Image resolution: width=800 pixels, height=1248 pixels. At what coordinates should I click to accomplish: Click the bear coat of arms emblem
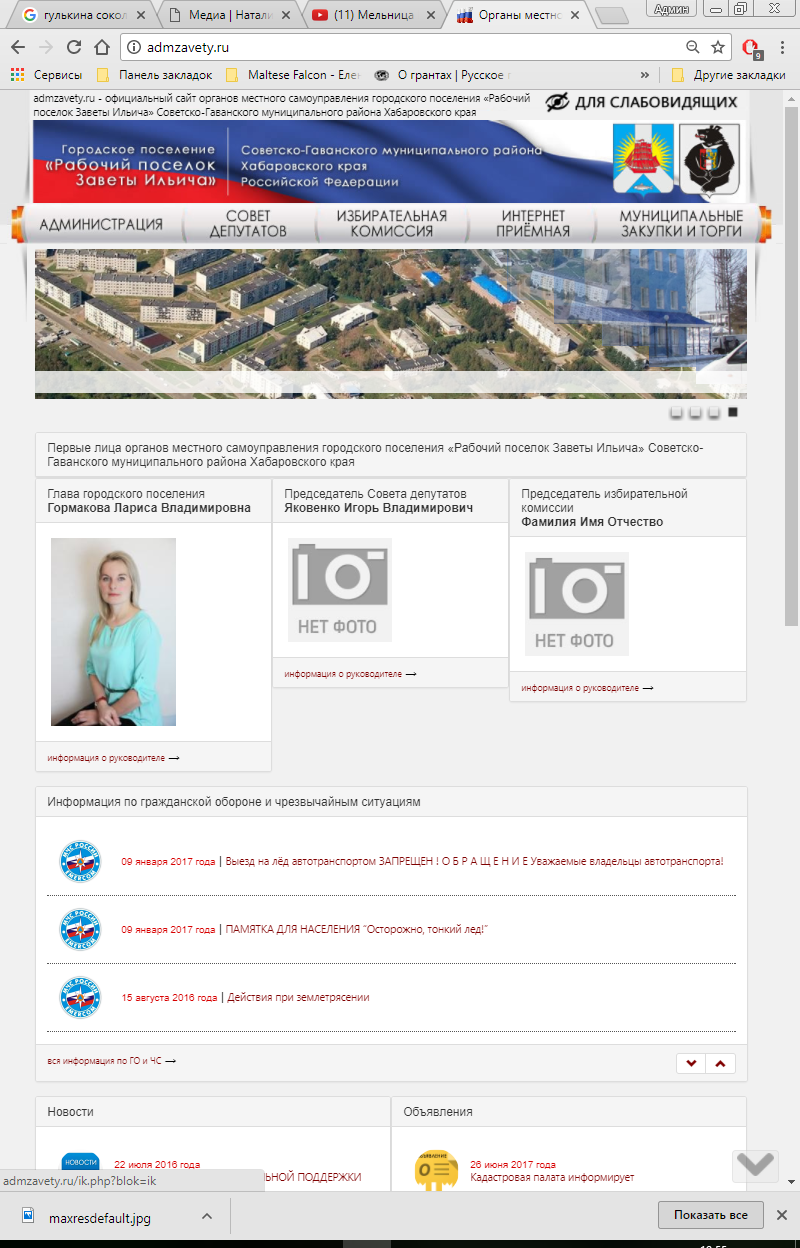[709, 158]
